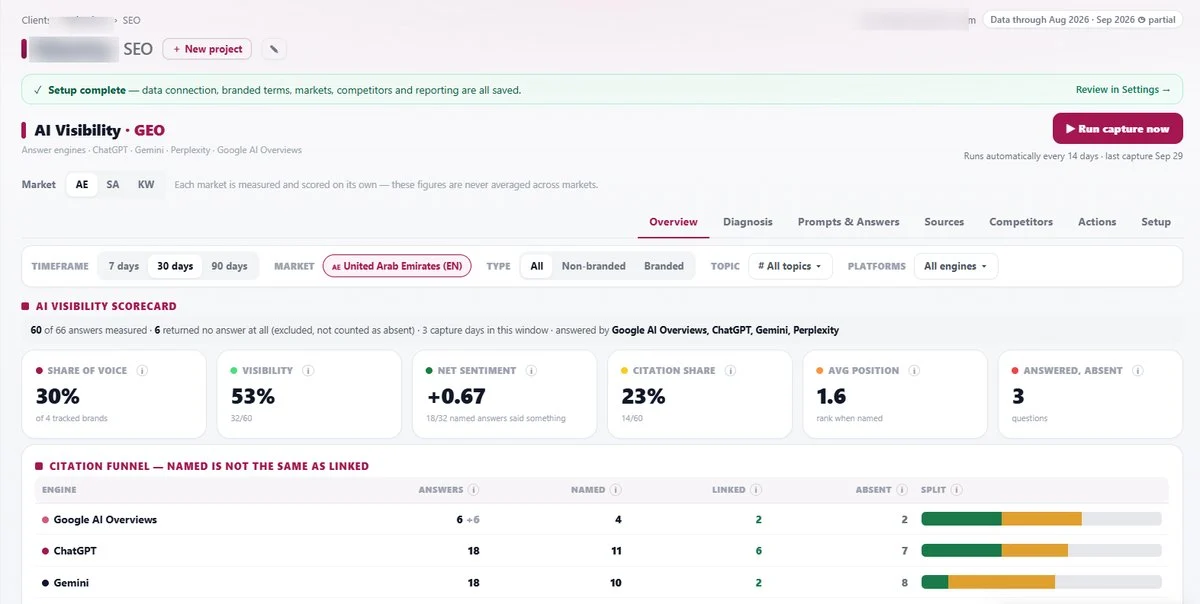
Task: Switch to Overview tab
Action: (673, 222)
